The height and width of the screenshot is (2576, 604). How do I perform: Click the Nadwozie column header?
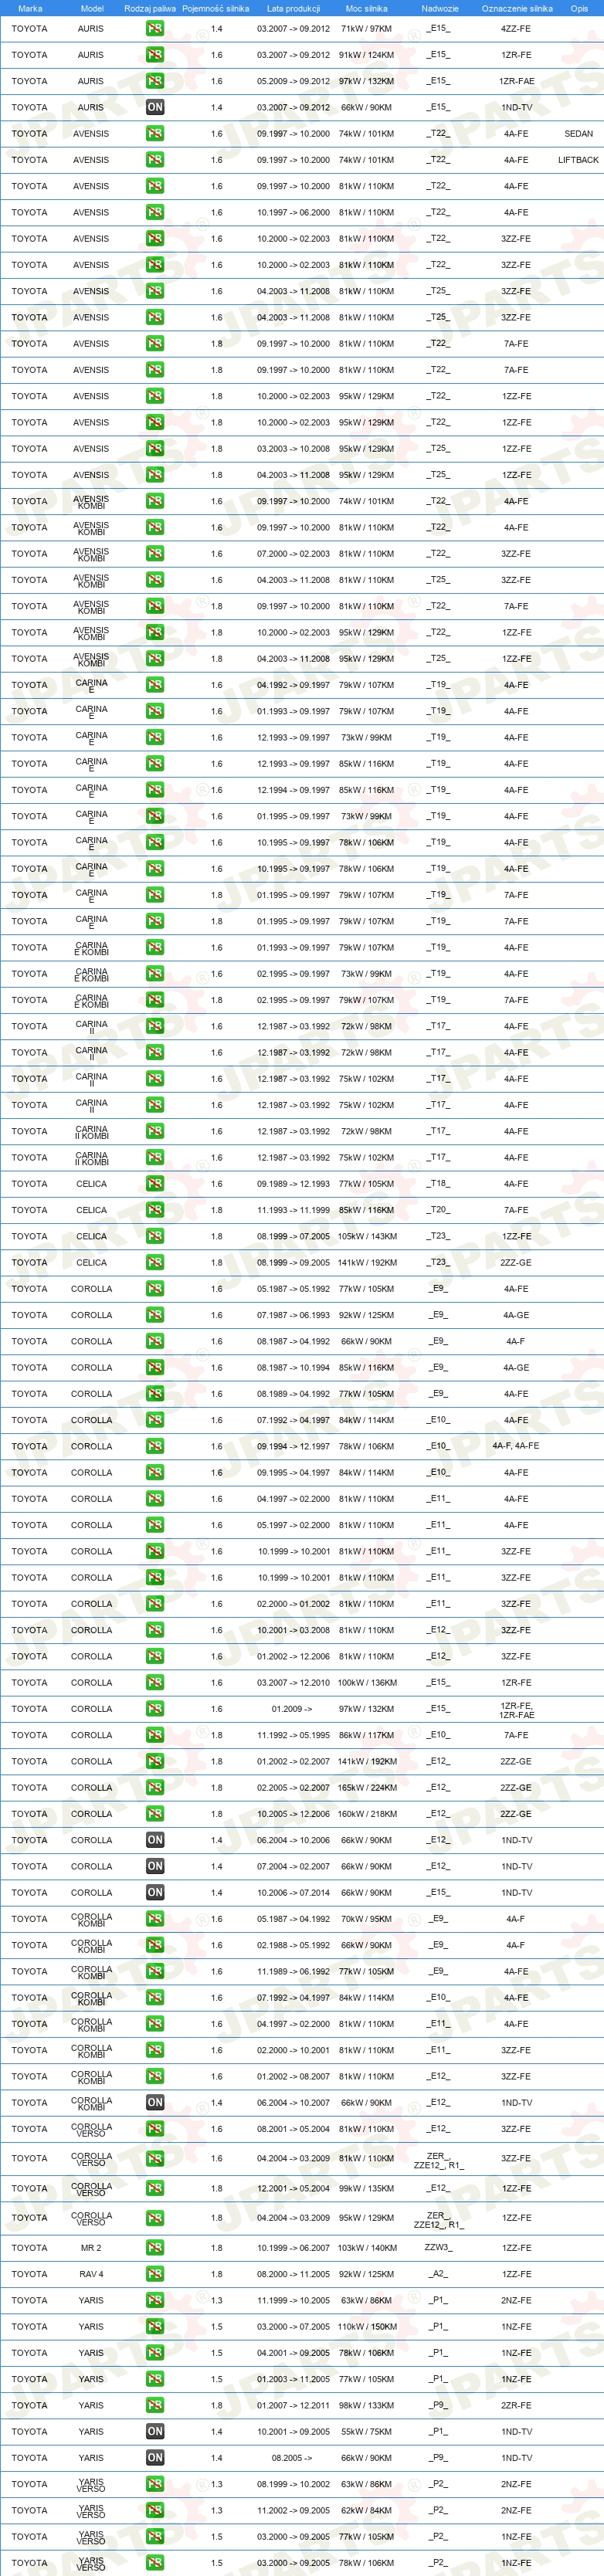click(x=440, y=8)
